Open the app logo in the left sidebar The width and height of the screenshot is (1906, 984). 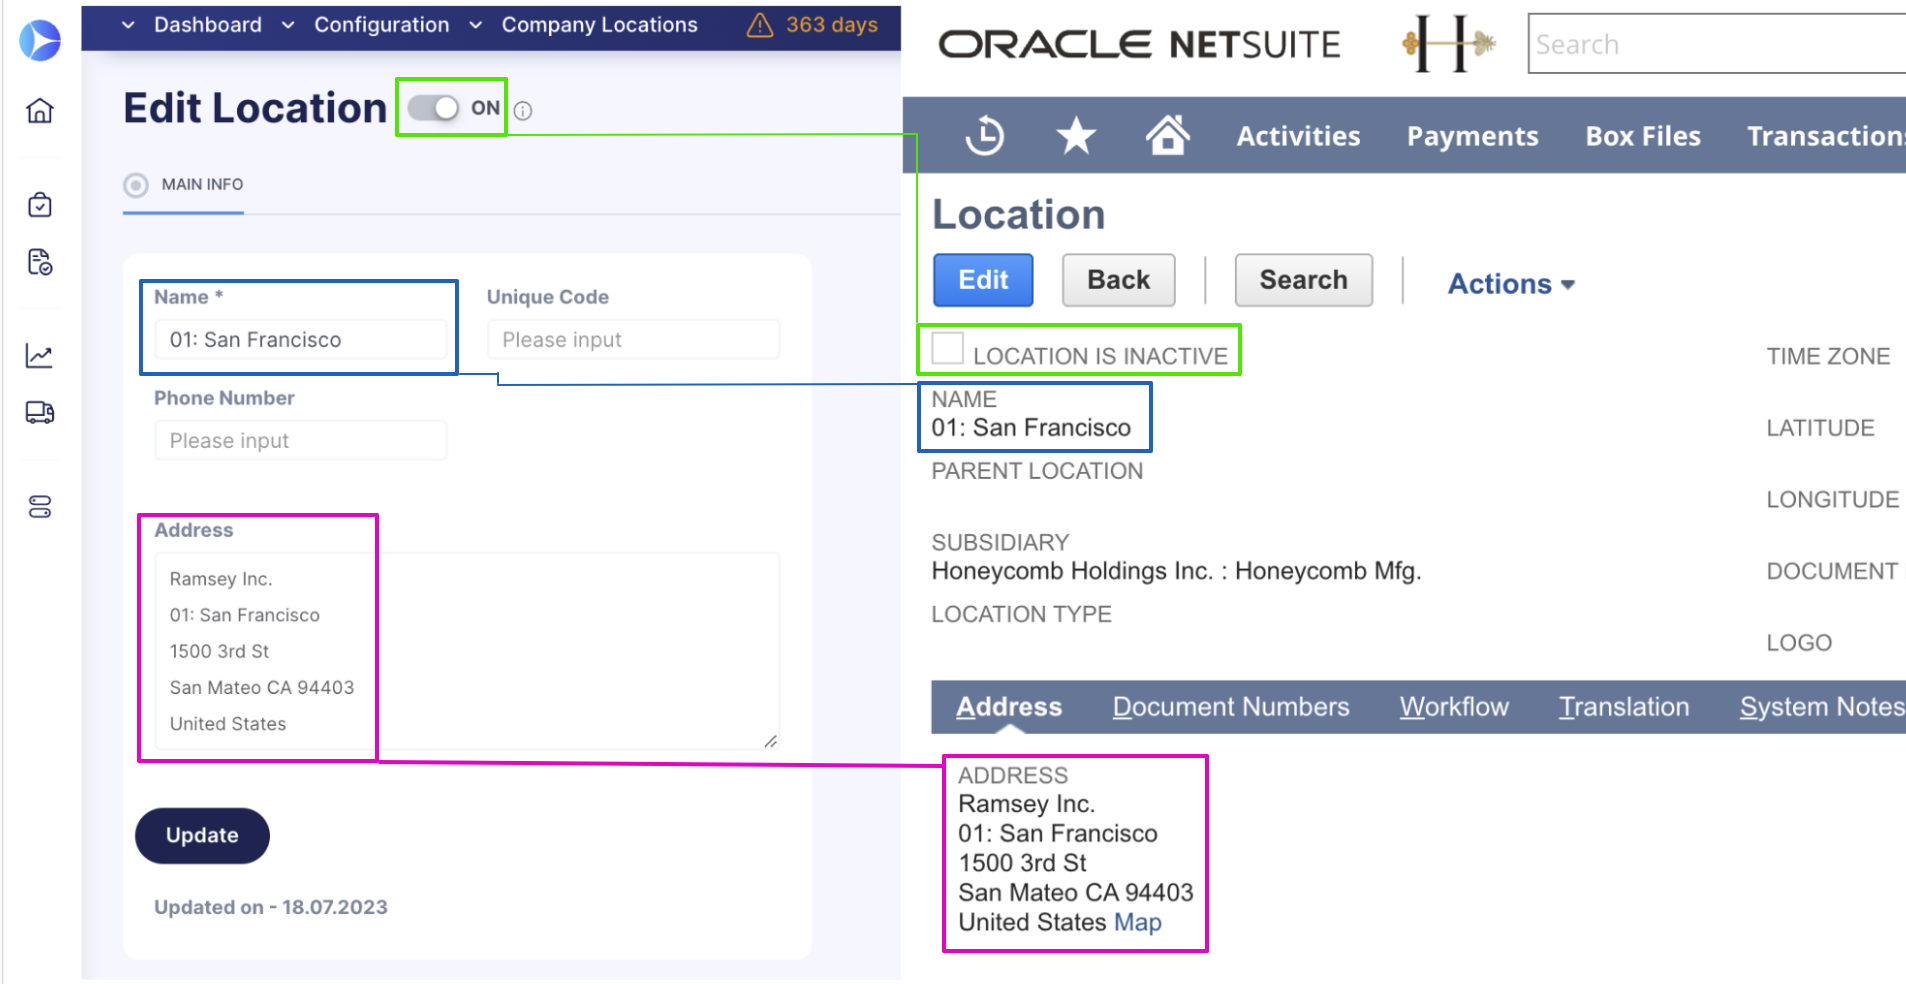coord(40,40)
